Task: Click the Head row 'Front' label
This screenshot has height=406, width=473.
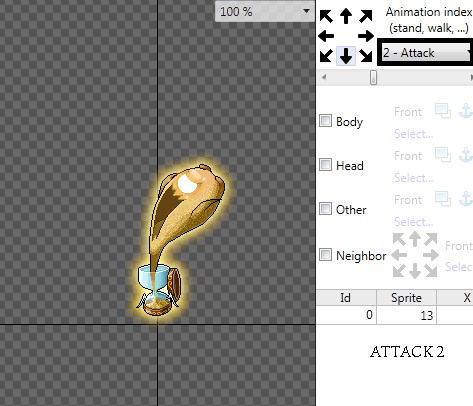Action: (408, 156)
